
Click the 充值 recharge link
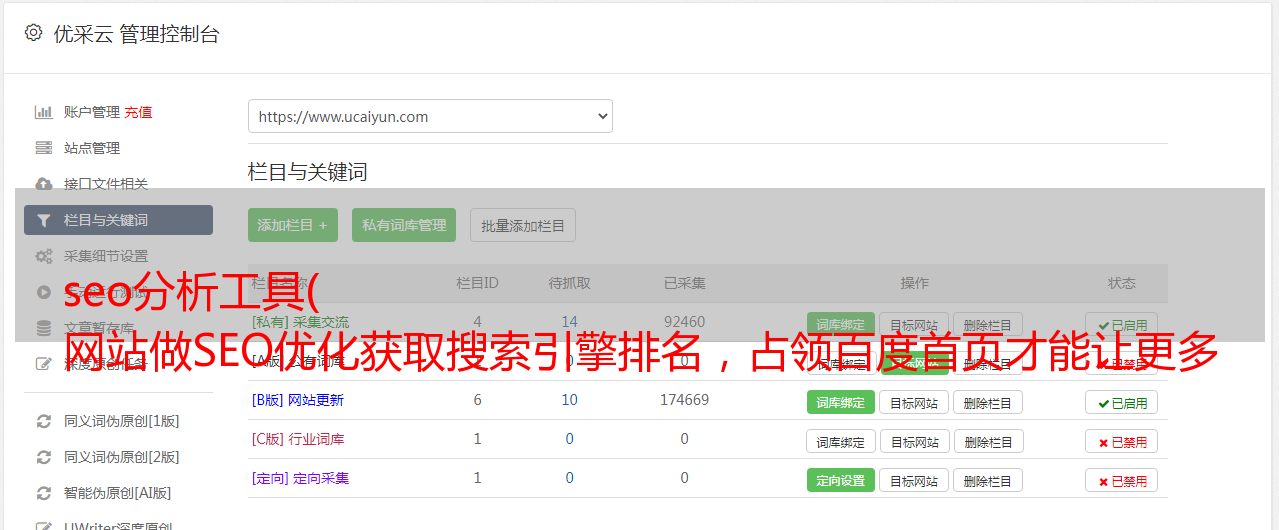point(139,112)
